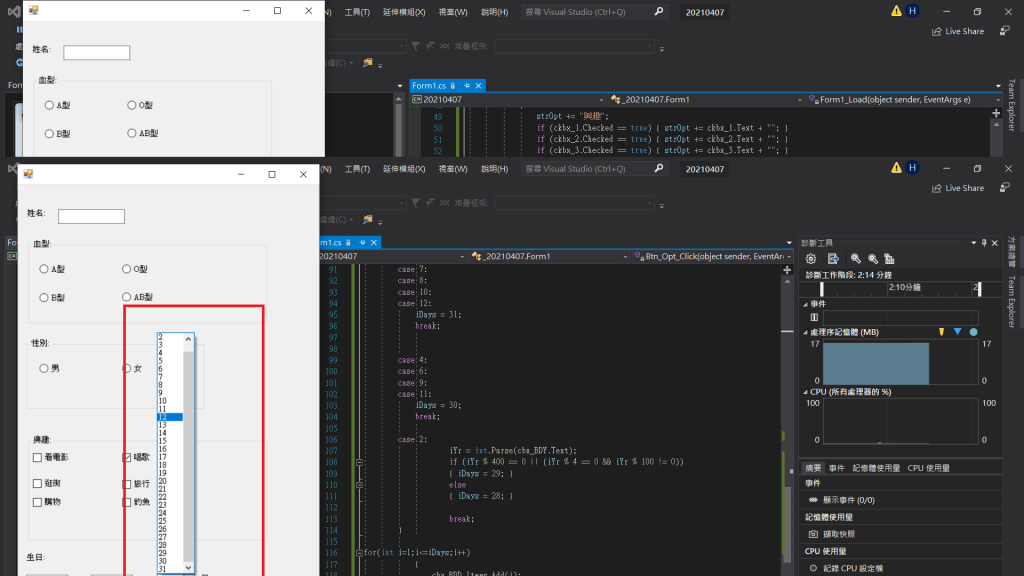Select the 女 radio button

pyautogui.click(x=127, y=368)
